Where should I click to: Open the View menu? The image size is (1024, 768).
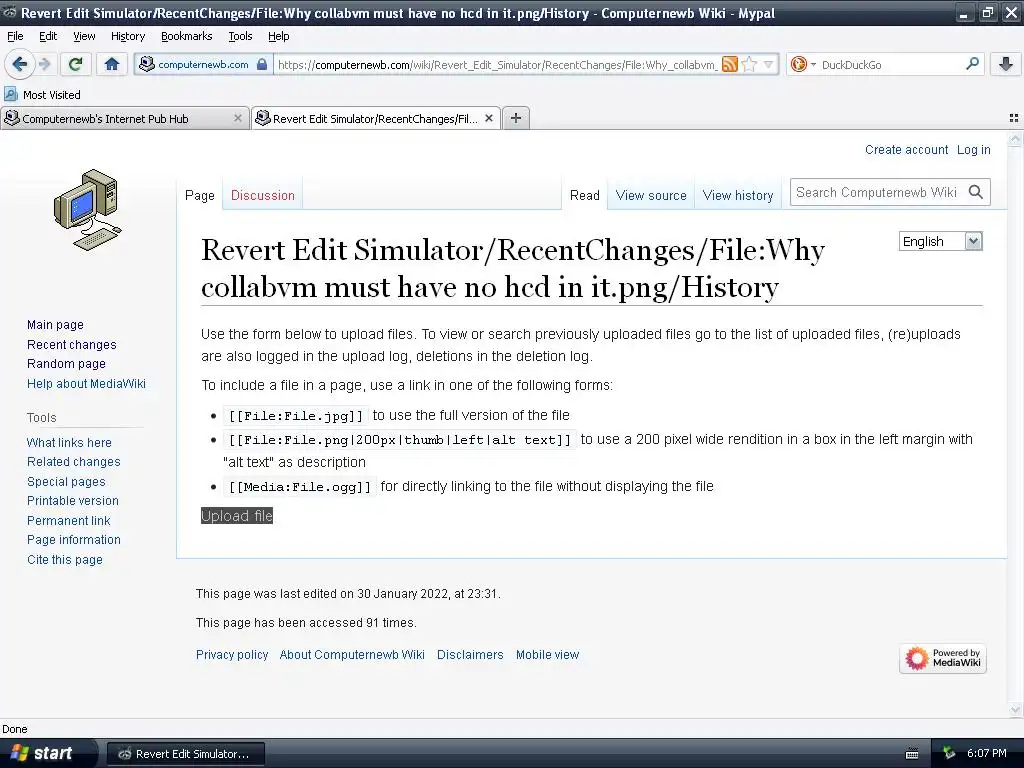click(x=84, y=36)
